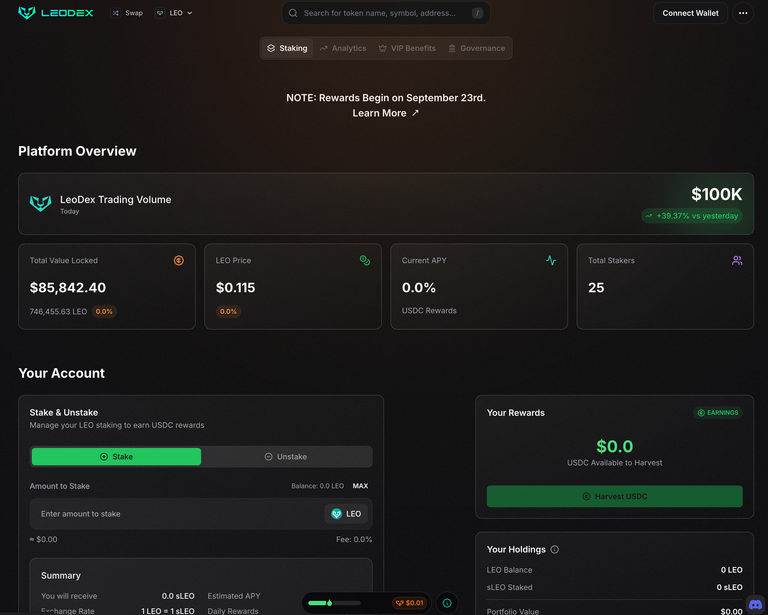This screenshot has height=615, width=768.
Task: Click the $0.01 LEO price badge
Action: click(409, 603)
